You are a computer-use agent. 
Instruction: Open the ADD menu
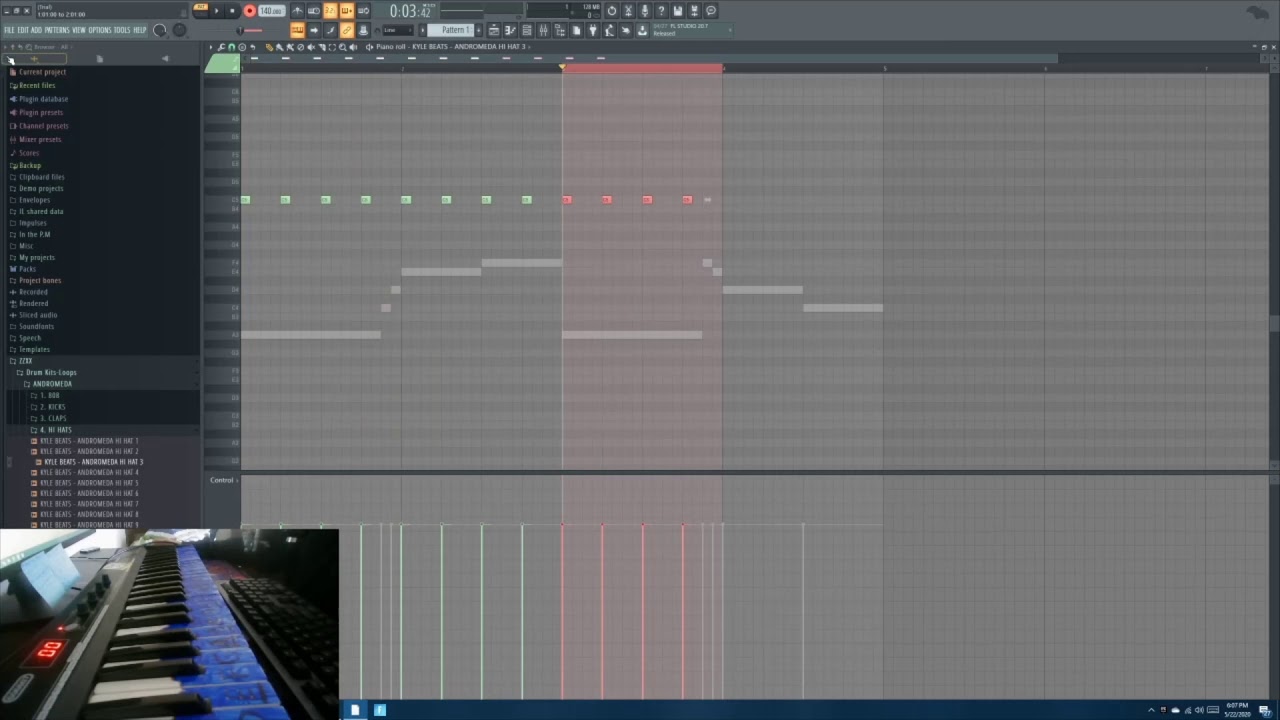36,30
